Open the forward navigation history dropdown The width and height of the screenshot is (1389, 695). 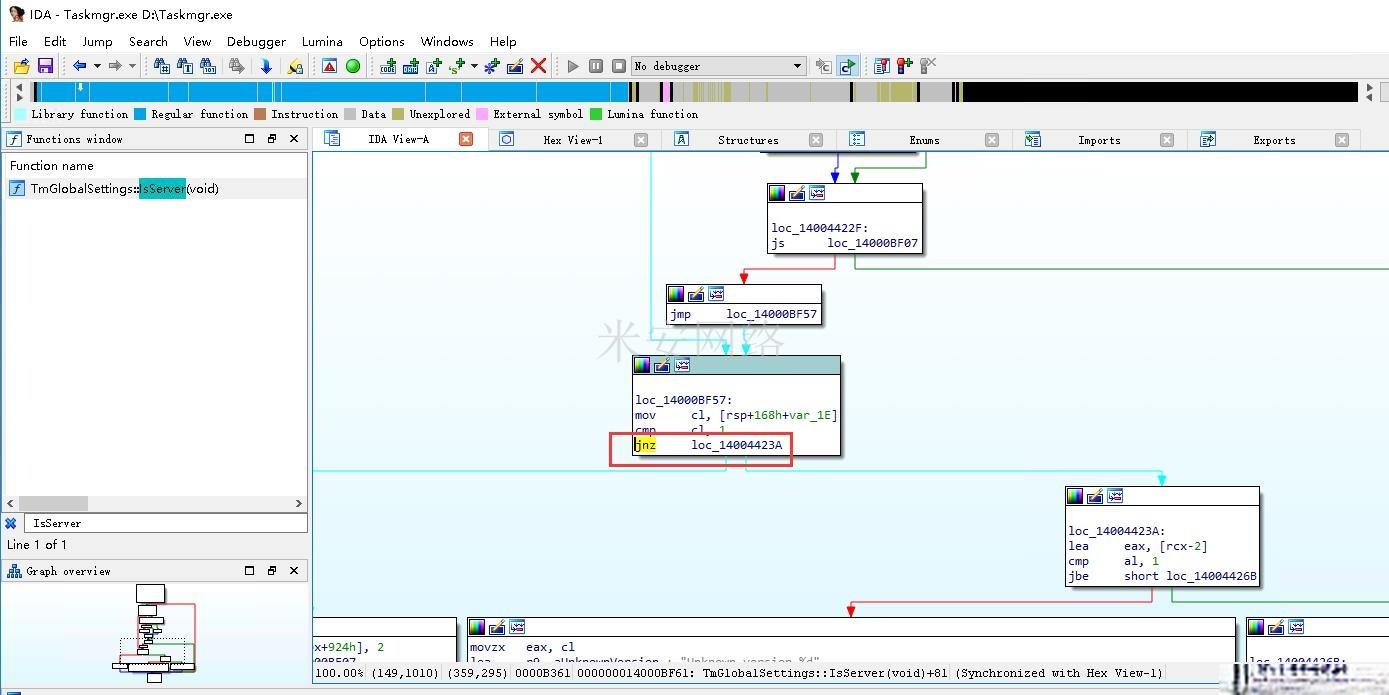click(132, 66)
